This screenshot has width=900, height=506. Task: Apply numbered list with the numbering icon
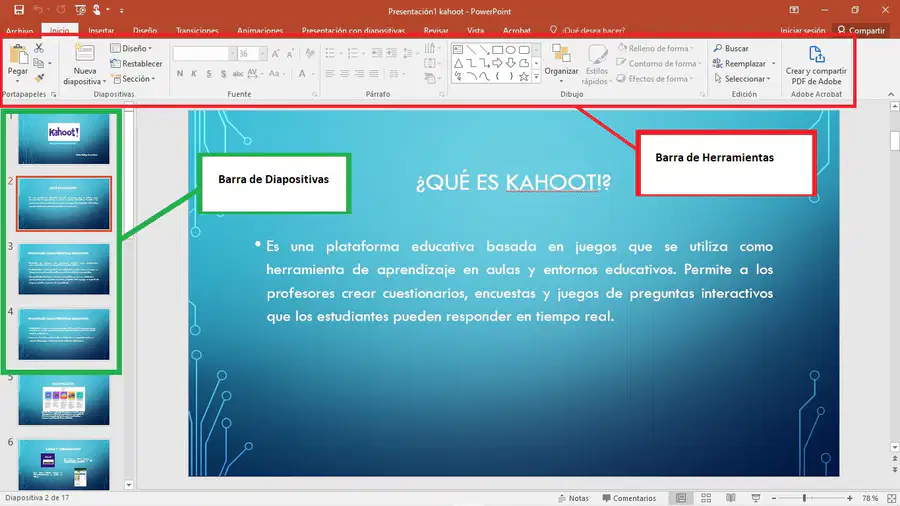pos(352,53)
